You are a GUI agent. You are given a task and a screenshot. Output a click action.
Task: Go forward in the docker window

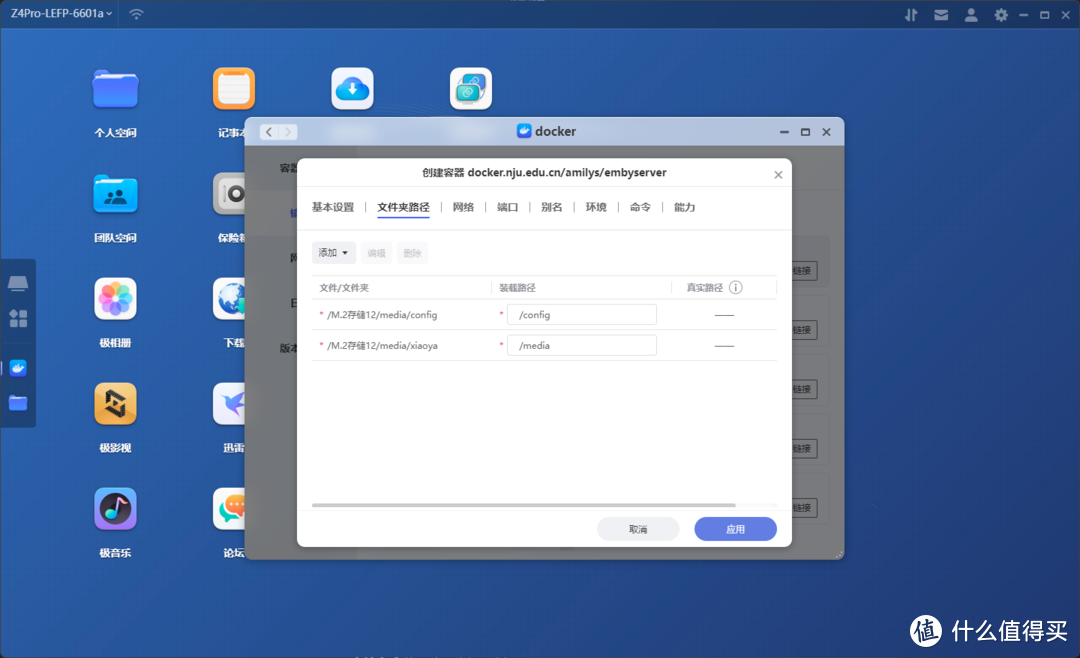[x=288, y=132]
